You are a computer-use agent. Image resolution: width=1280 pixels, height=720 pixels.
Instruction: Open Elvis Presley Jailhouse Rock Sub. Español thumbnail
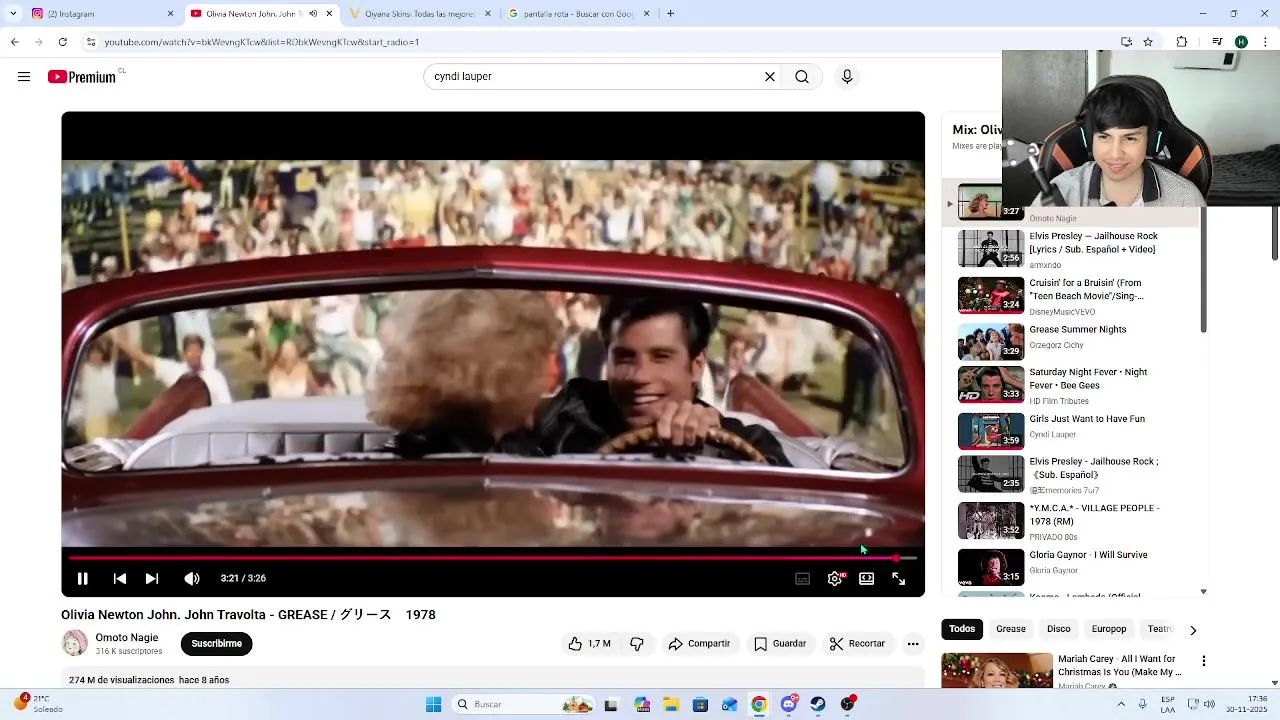coord(990,474)
